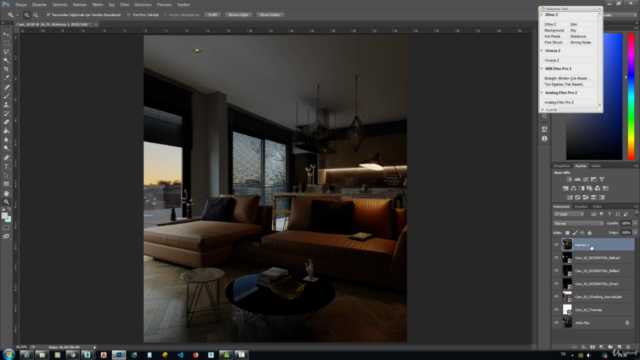Select the Crop tool
Viewport: 640px width, 360px height.
pos(6,69)
